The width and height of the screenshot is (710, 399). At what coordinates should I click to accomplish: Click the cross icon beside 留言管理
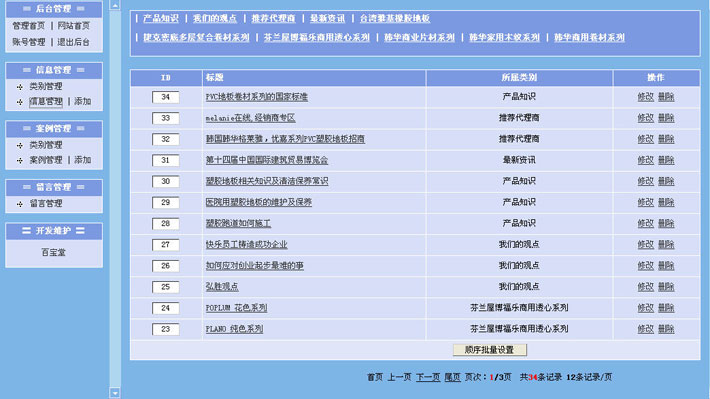(19, 204)
